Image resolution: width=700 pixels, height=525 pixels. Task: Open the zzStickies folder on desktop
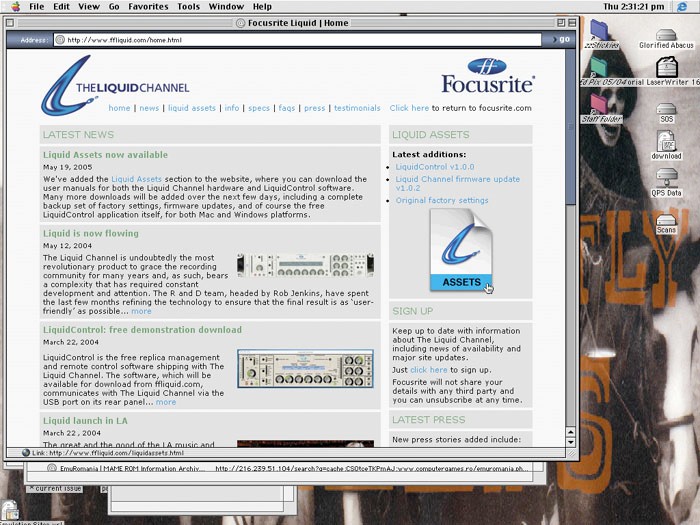pyautogui.click(x=600, y=33)
